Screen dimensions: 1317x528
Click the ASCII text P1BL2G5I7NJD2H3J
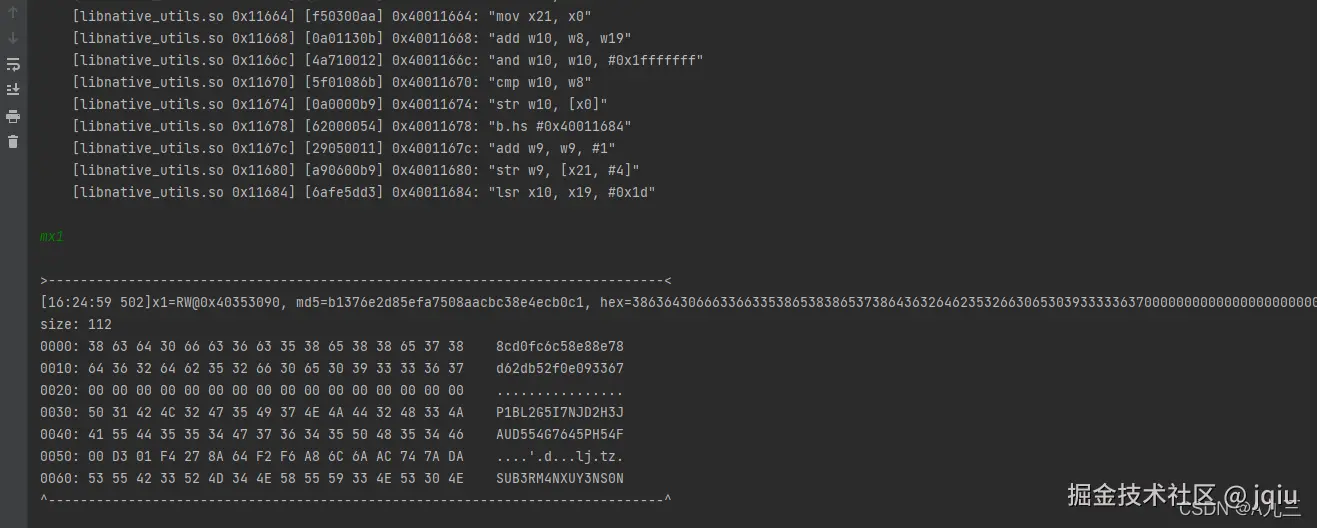560,412
